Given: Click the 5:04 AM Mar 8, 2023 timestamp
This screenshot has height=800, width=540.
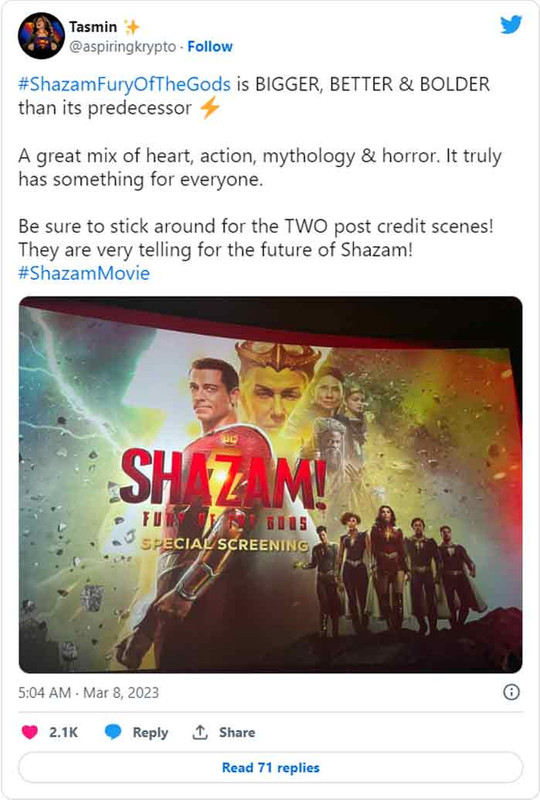Looking at the screenshot, I should [x=88, y=692].
